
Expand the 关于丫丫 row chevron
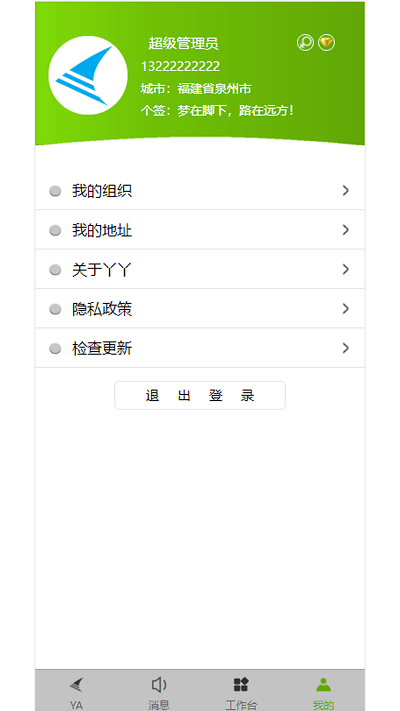coord(346,269)
